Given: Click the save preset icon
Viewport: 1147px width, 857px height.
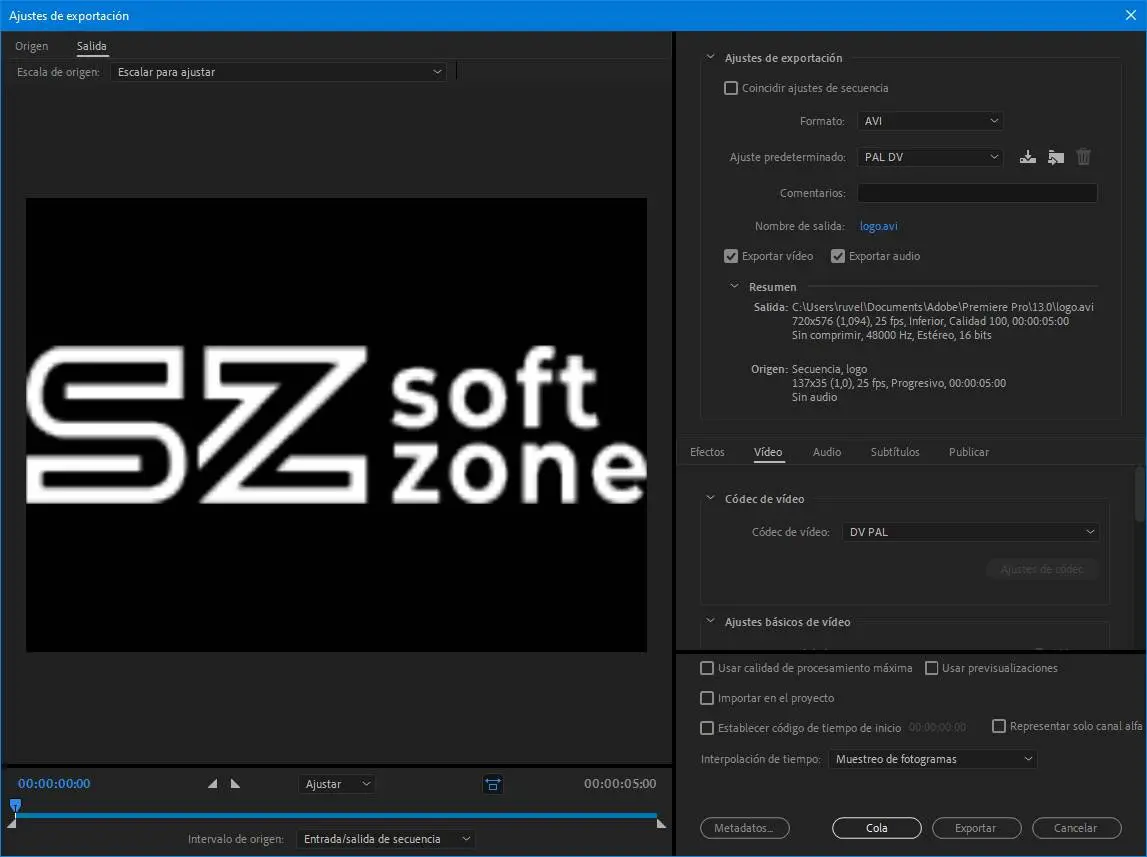Looking at the screenshot, I should (x=1027, y=157).
